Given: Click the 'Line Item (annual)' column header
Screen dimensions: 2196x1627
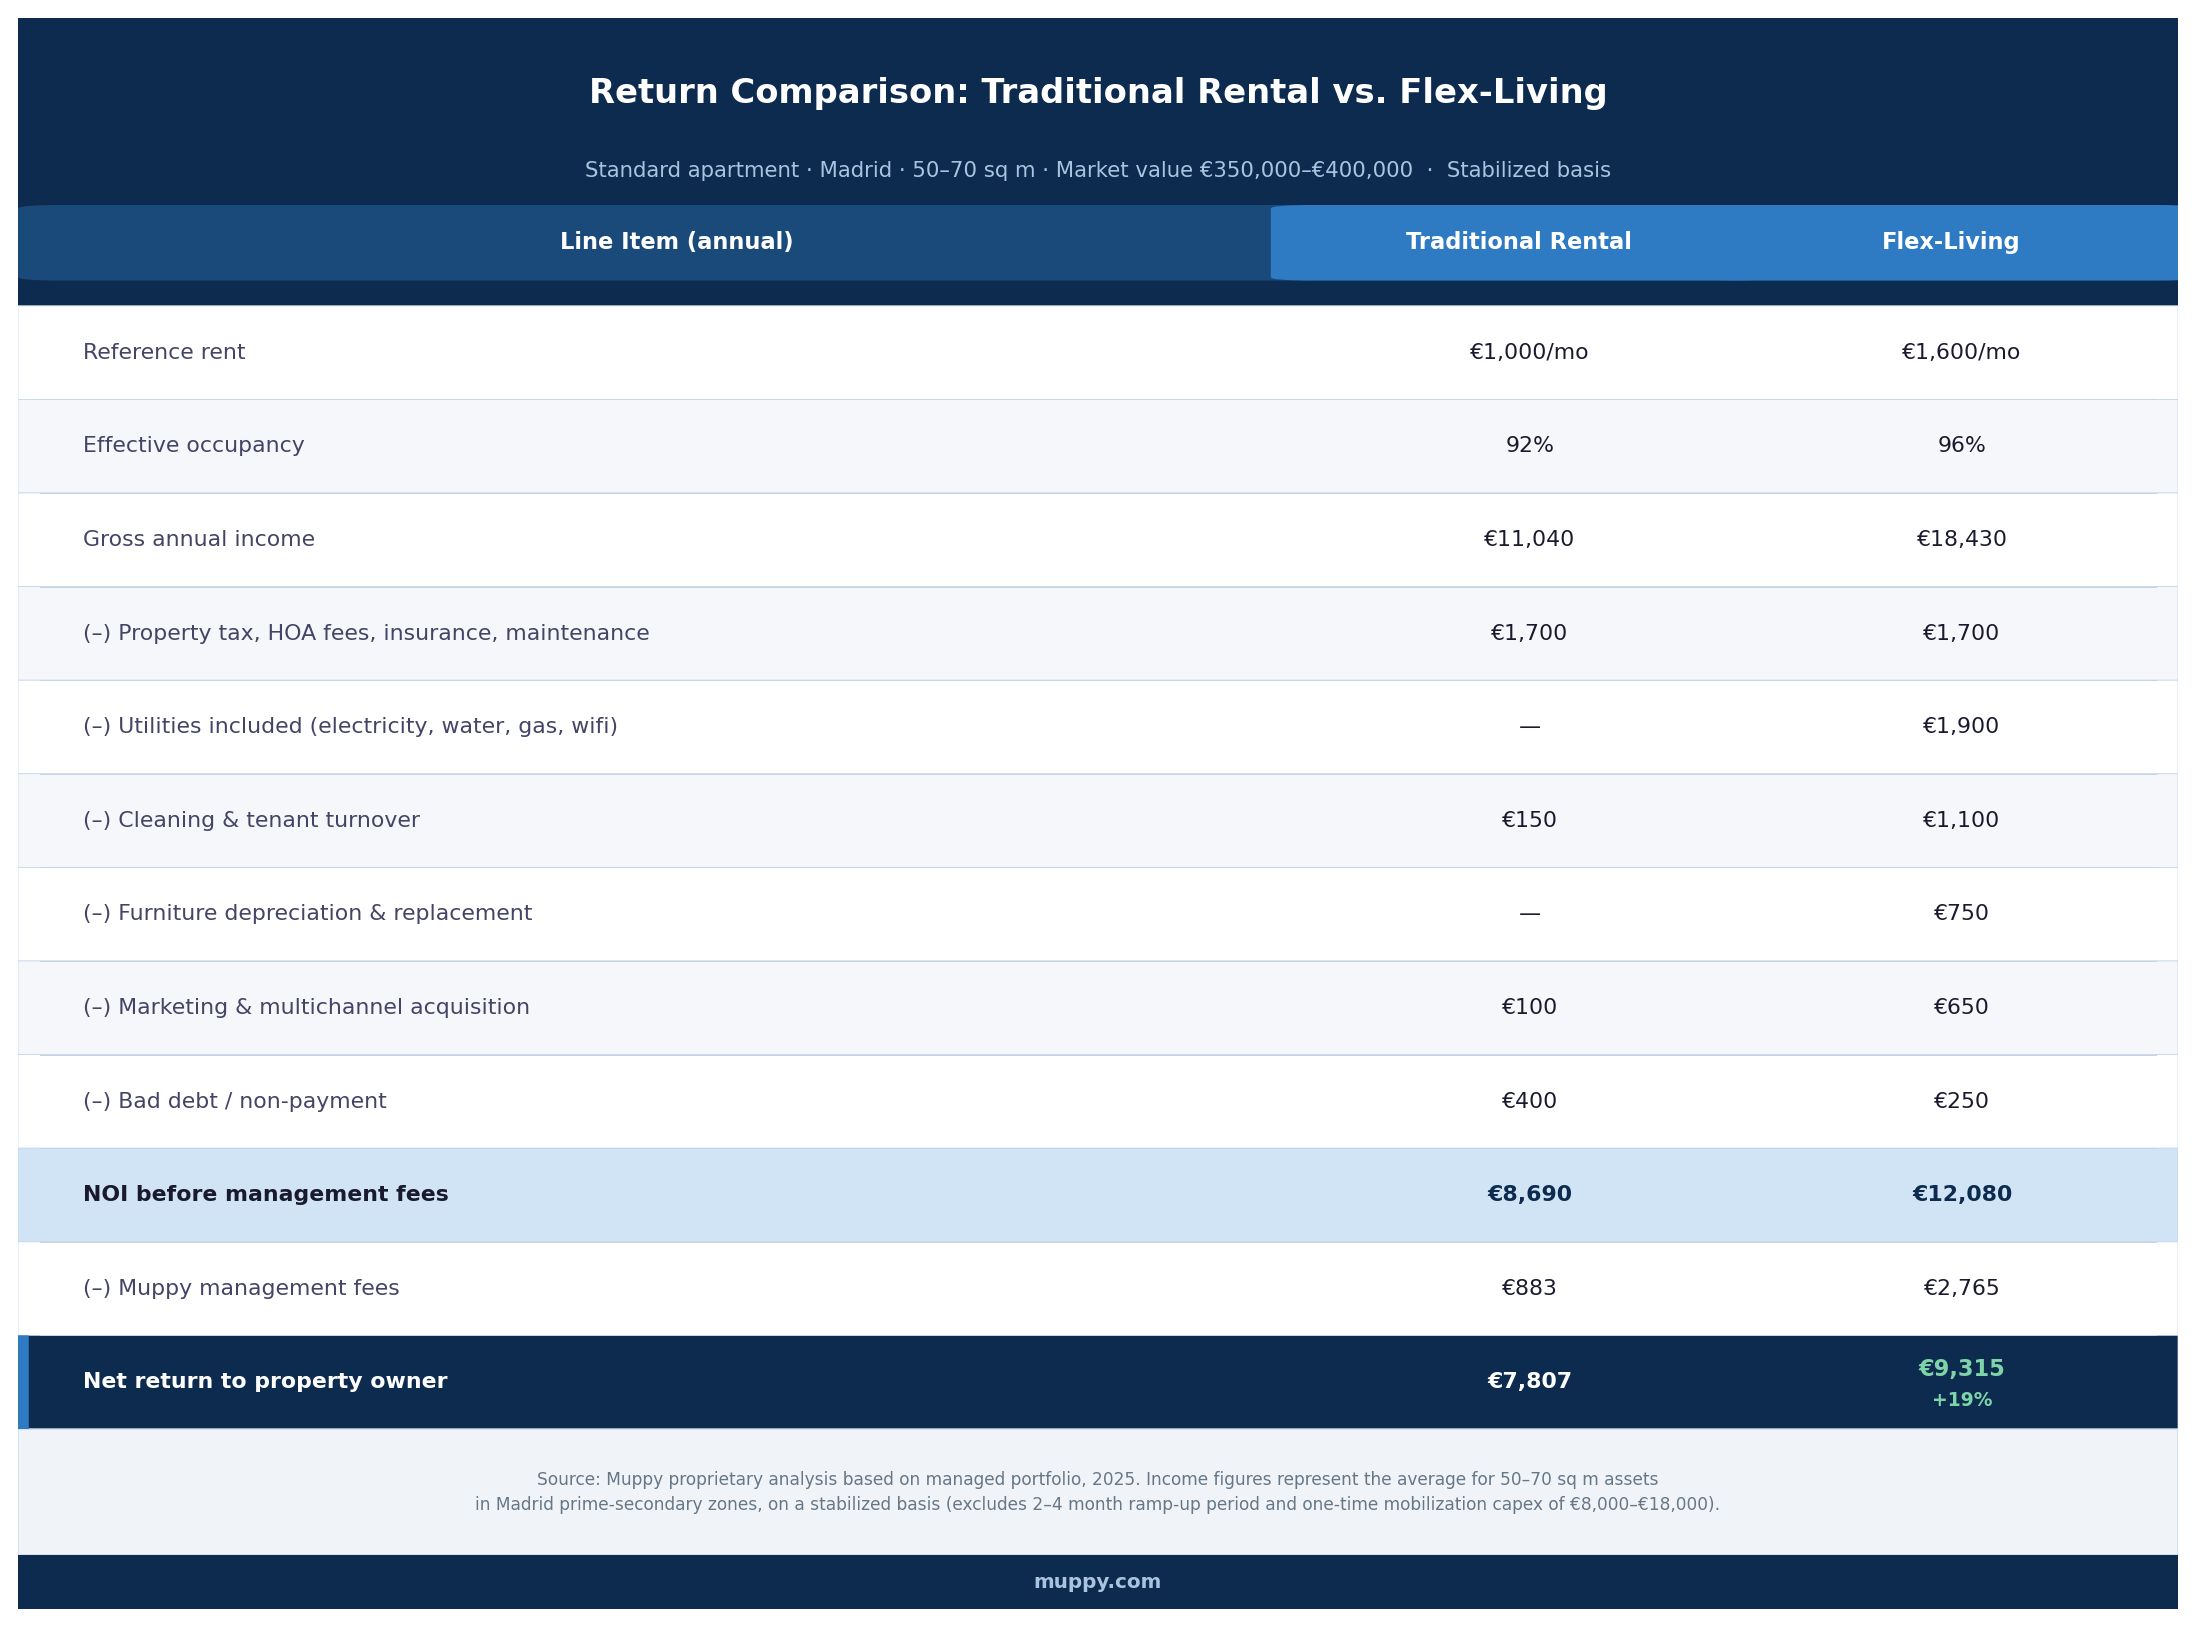Looking at the screenshot, I should tap(676, 242).
